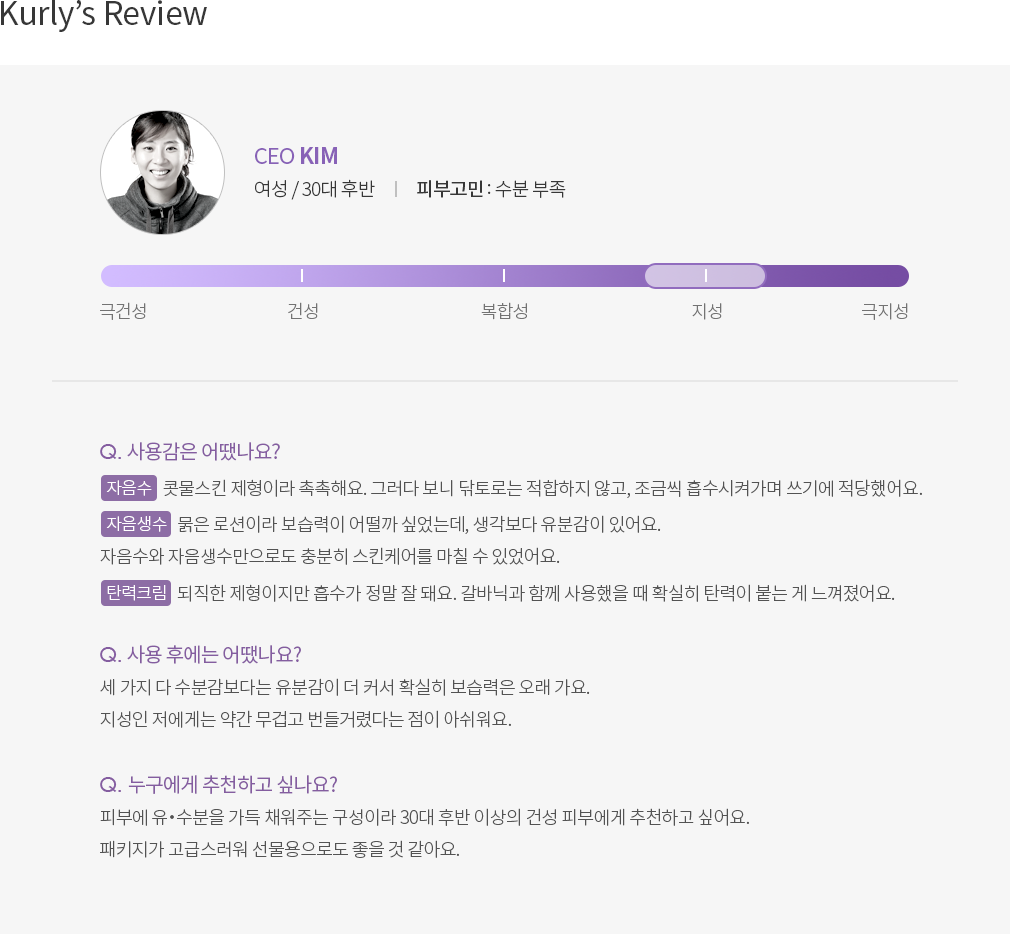This screenshot has height=934, width=1010.
Task: Click the 극건성 skin type label
Action: click(x=123, y=311)
